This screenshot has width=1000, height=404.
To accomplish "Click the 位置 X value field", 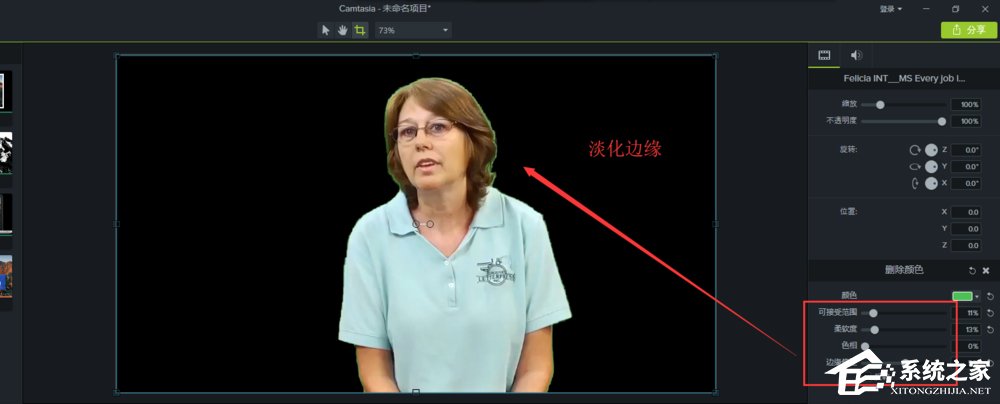I will coord(966,212).
